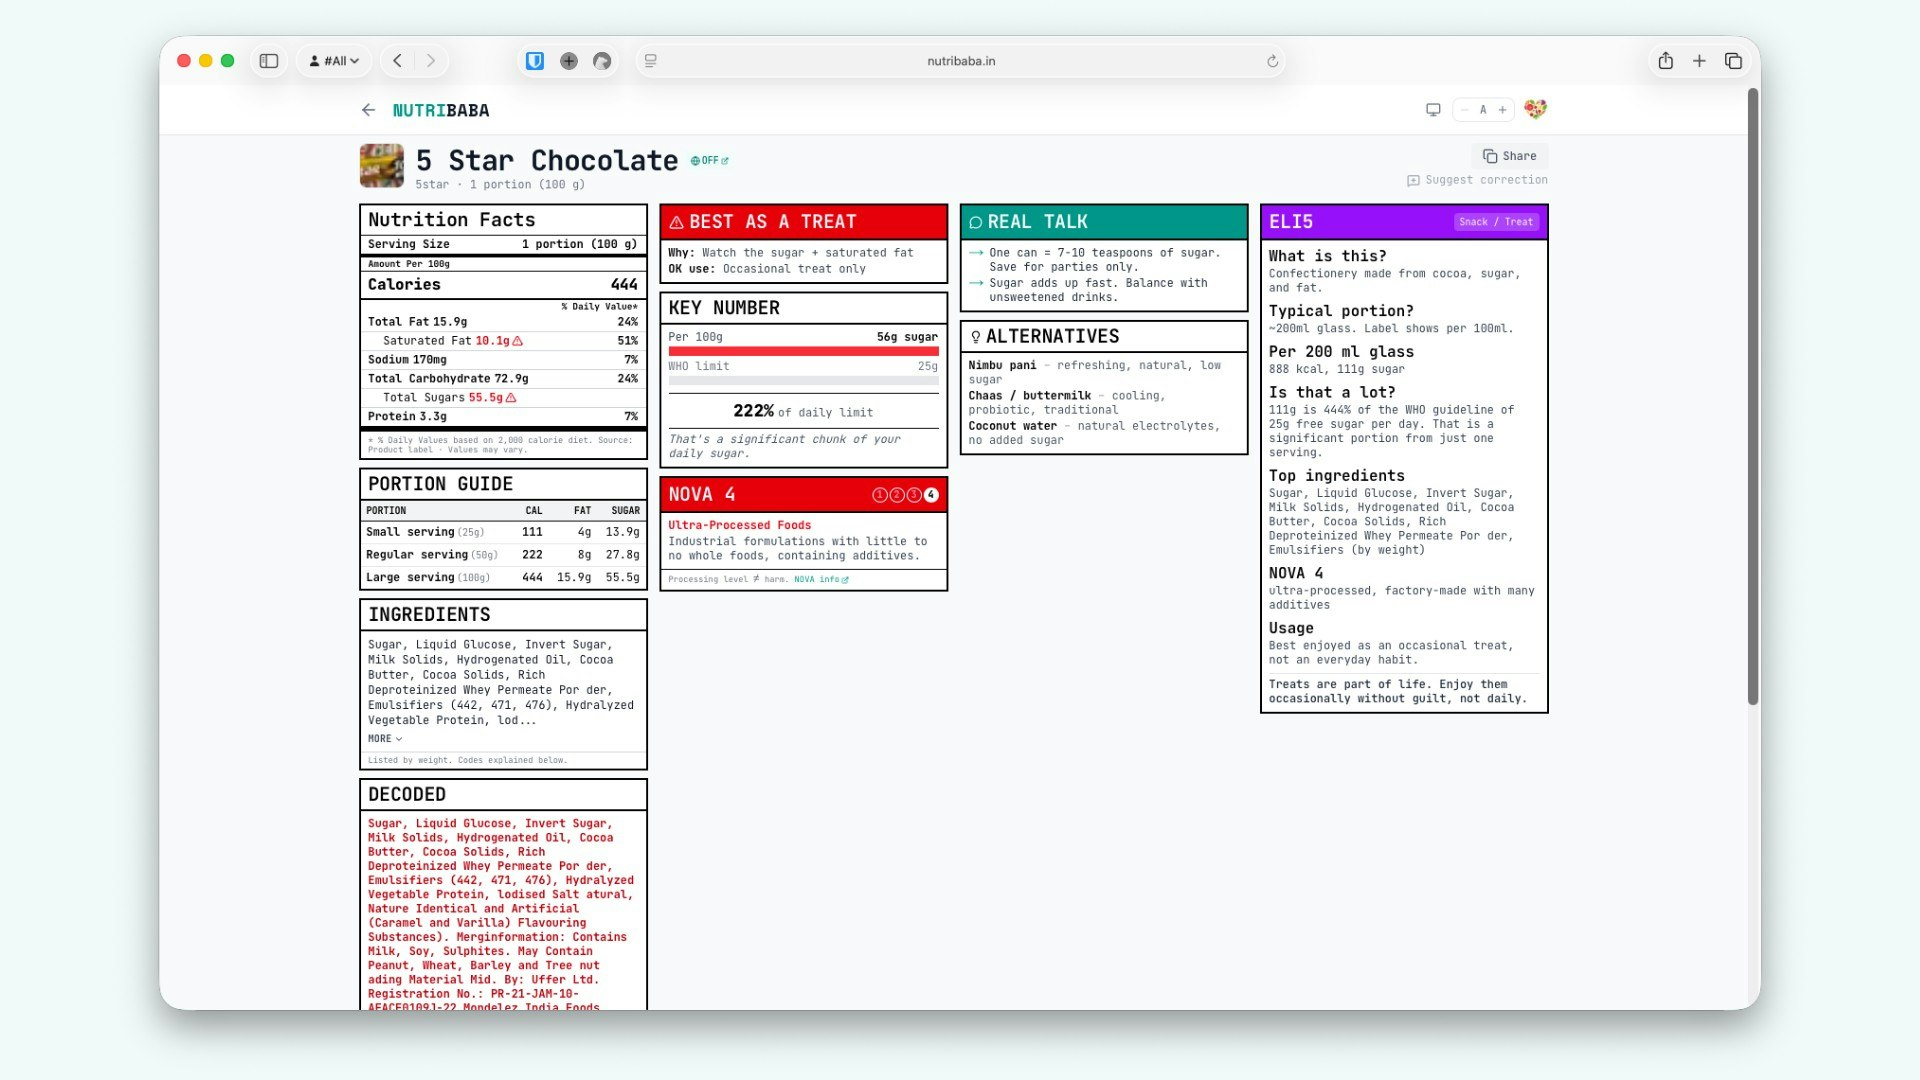The width and height of the screenshot is (1920, 1080).
Task: Open the OFF external link next to the product title
Action: tap(708, 159)
